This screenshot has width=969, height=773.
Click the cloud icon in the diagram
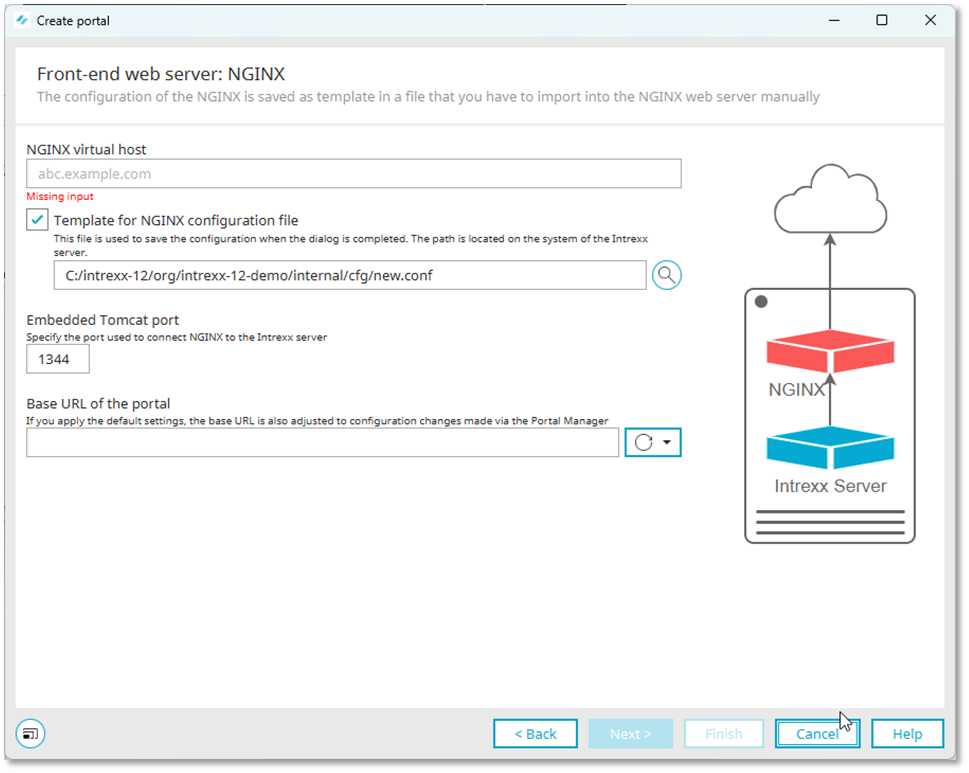[830, 198]
